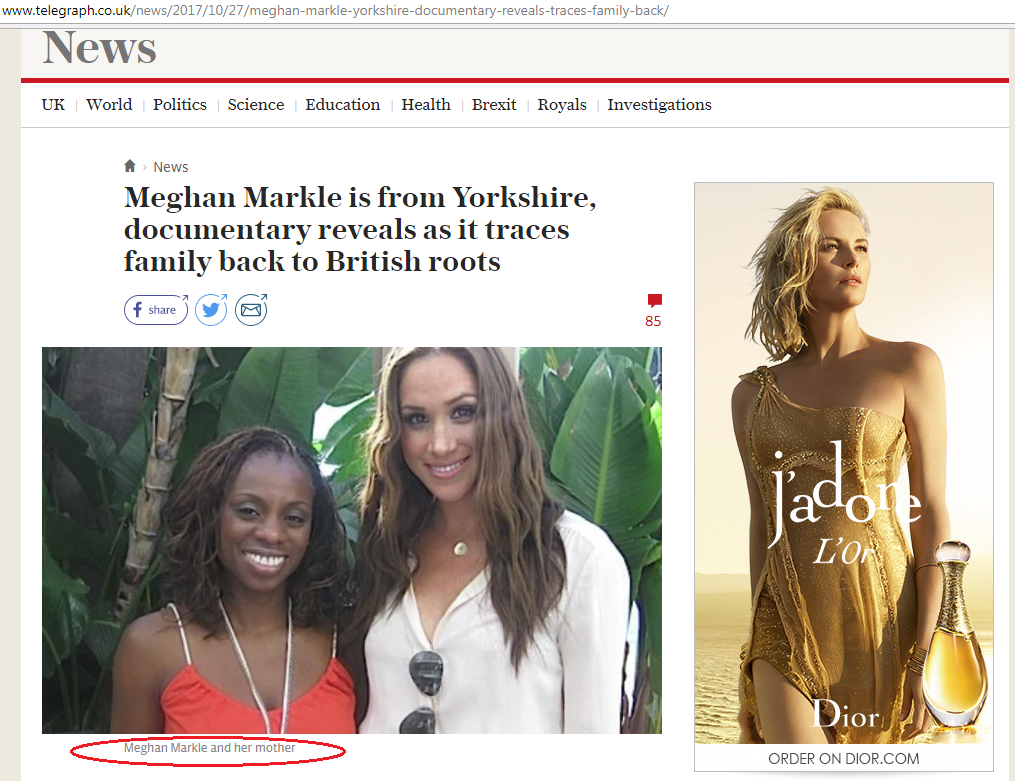Open the UK news section
This screenshot has height=781, width=1015.
click(x=53, y=105)
